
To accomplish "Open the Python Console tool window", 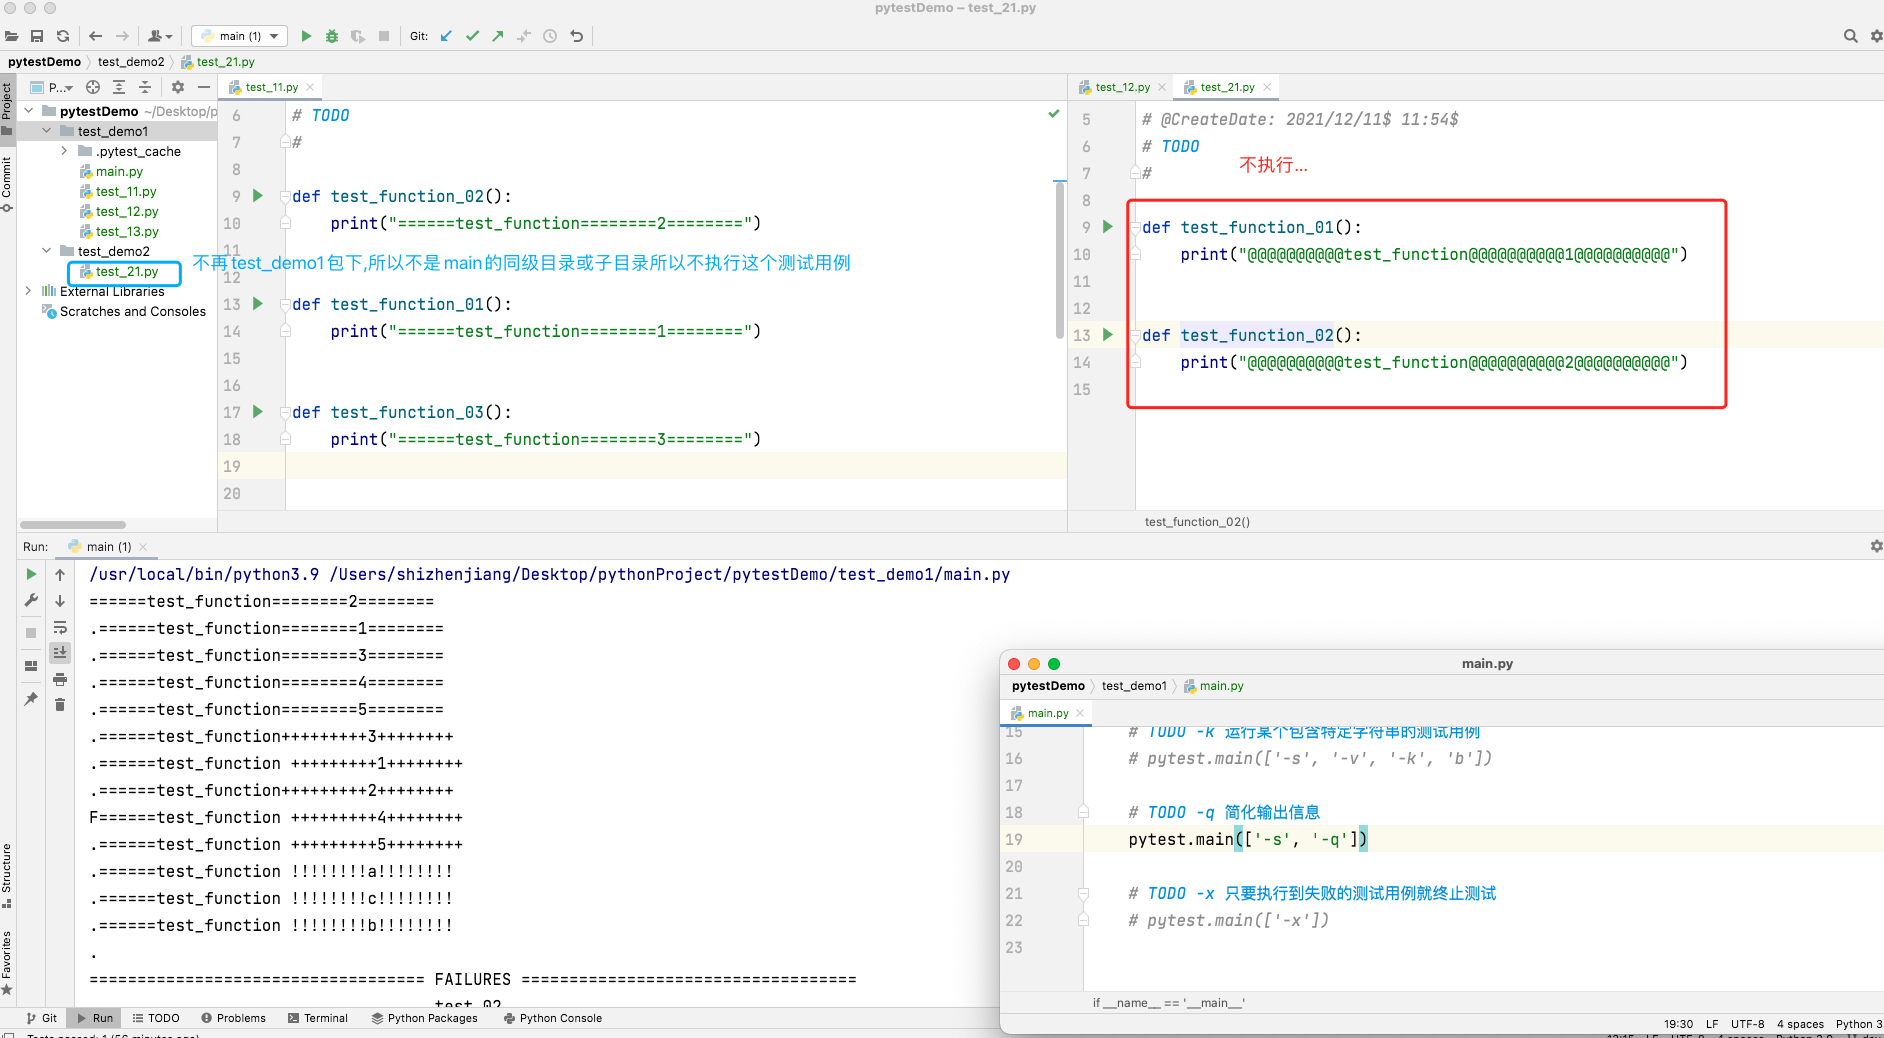I will (x=552, y=1018).
